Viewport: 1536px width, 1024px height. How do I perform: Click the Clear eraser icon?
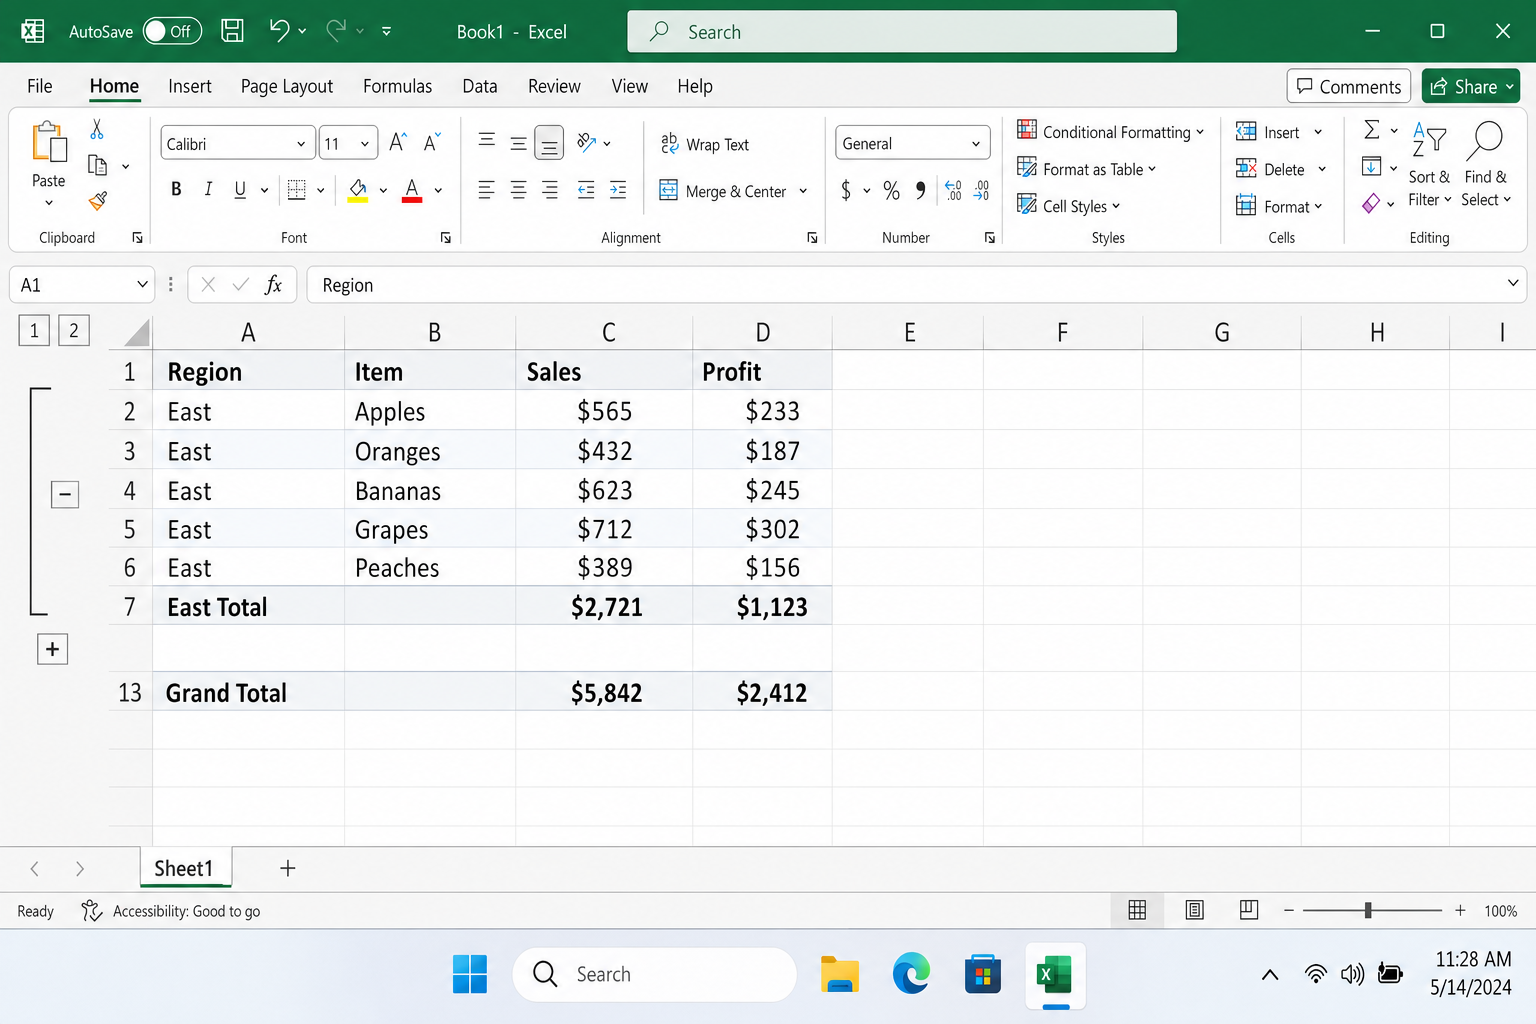coord(1371,203)
